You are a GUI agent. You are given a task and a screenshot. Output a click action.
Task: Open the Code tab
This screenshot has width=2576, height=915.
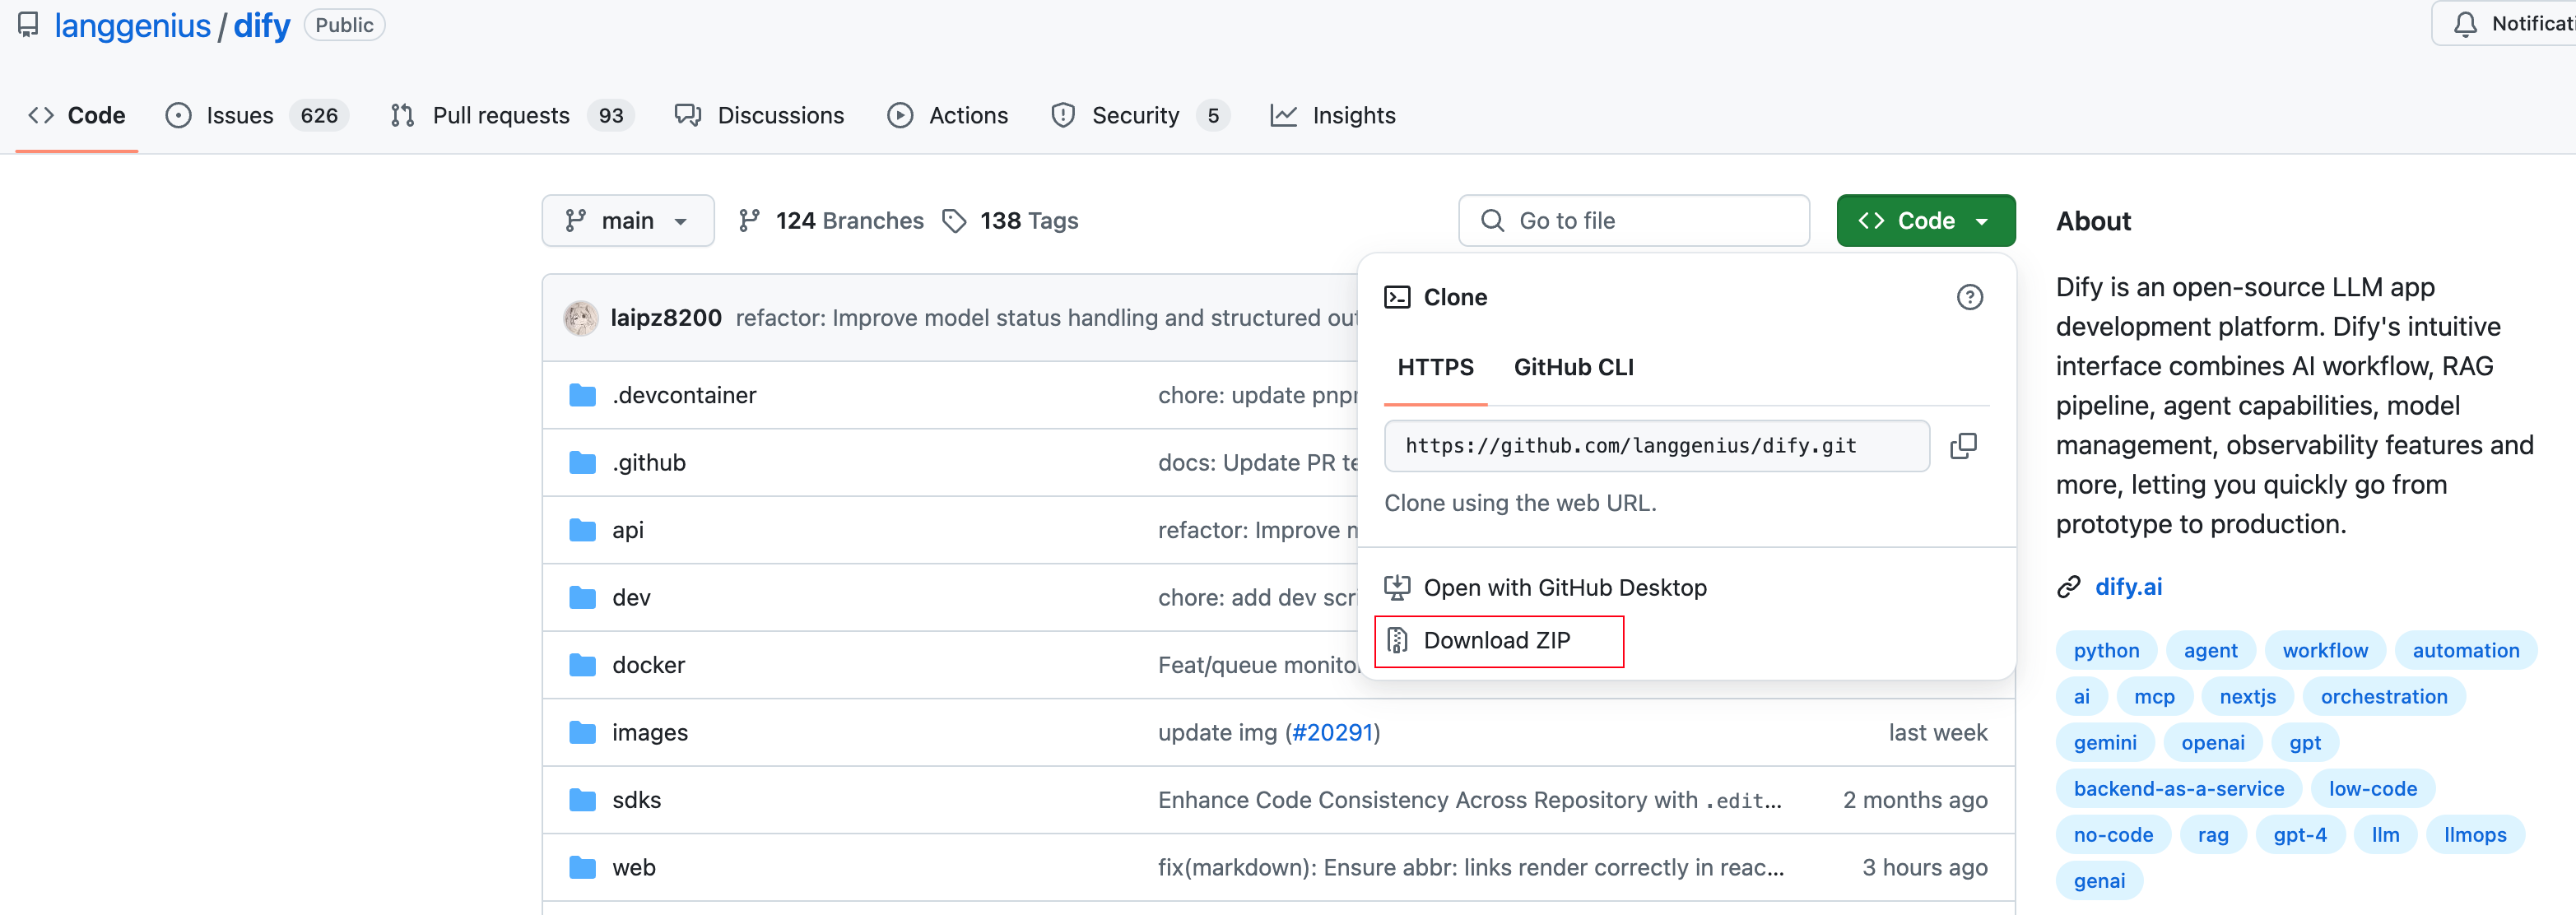77,116
